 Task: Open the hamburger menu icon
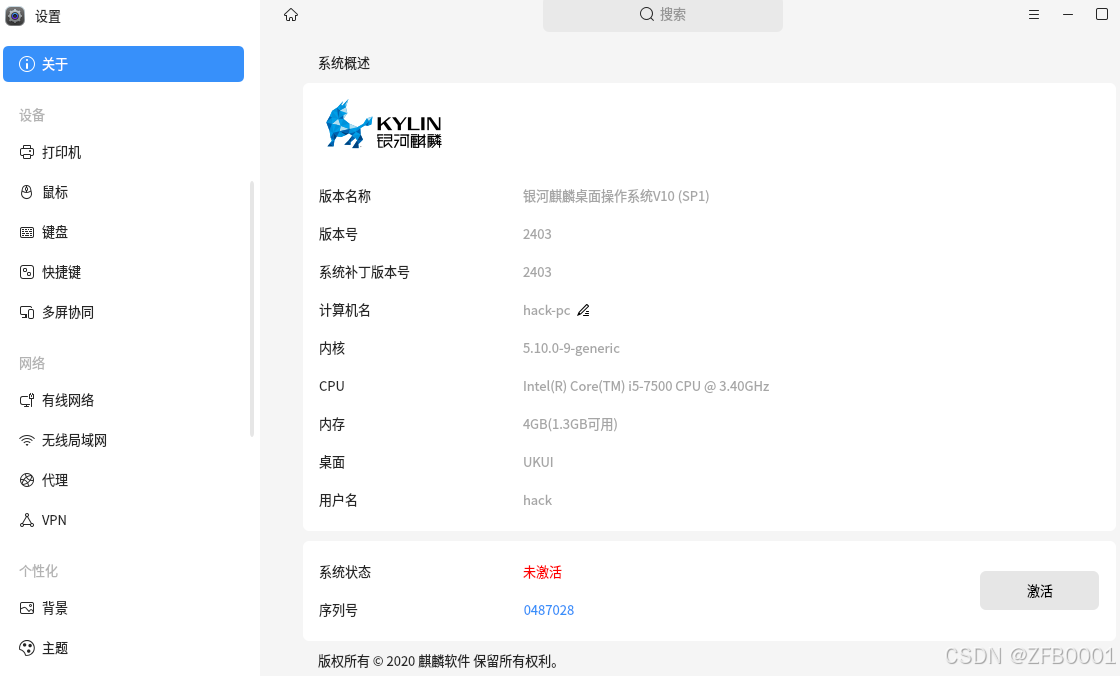(1034, 14)
